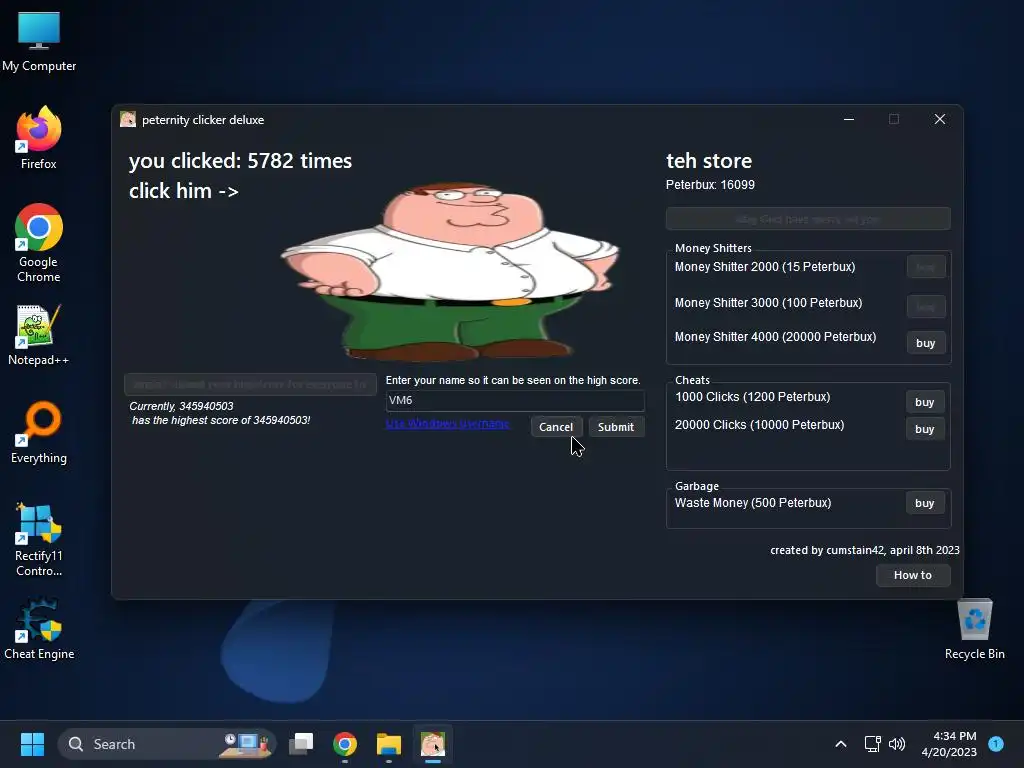Click 'Waste Money (500 Peterbux)' label
The width and height of the screenshot is (1024, 768).
(x=753, y=503)
